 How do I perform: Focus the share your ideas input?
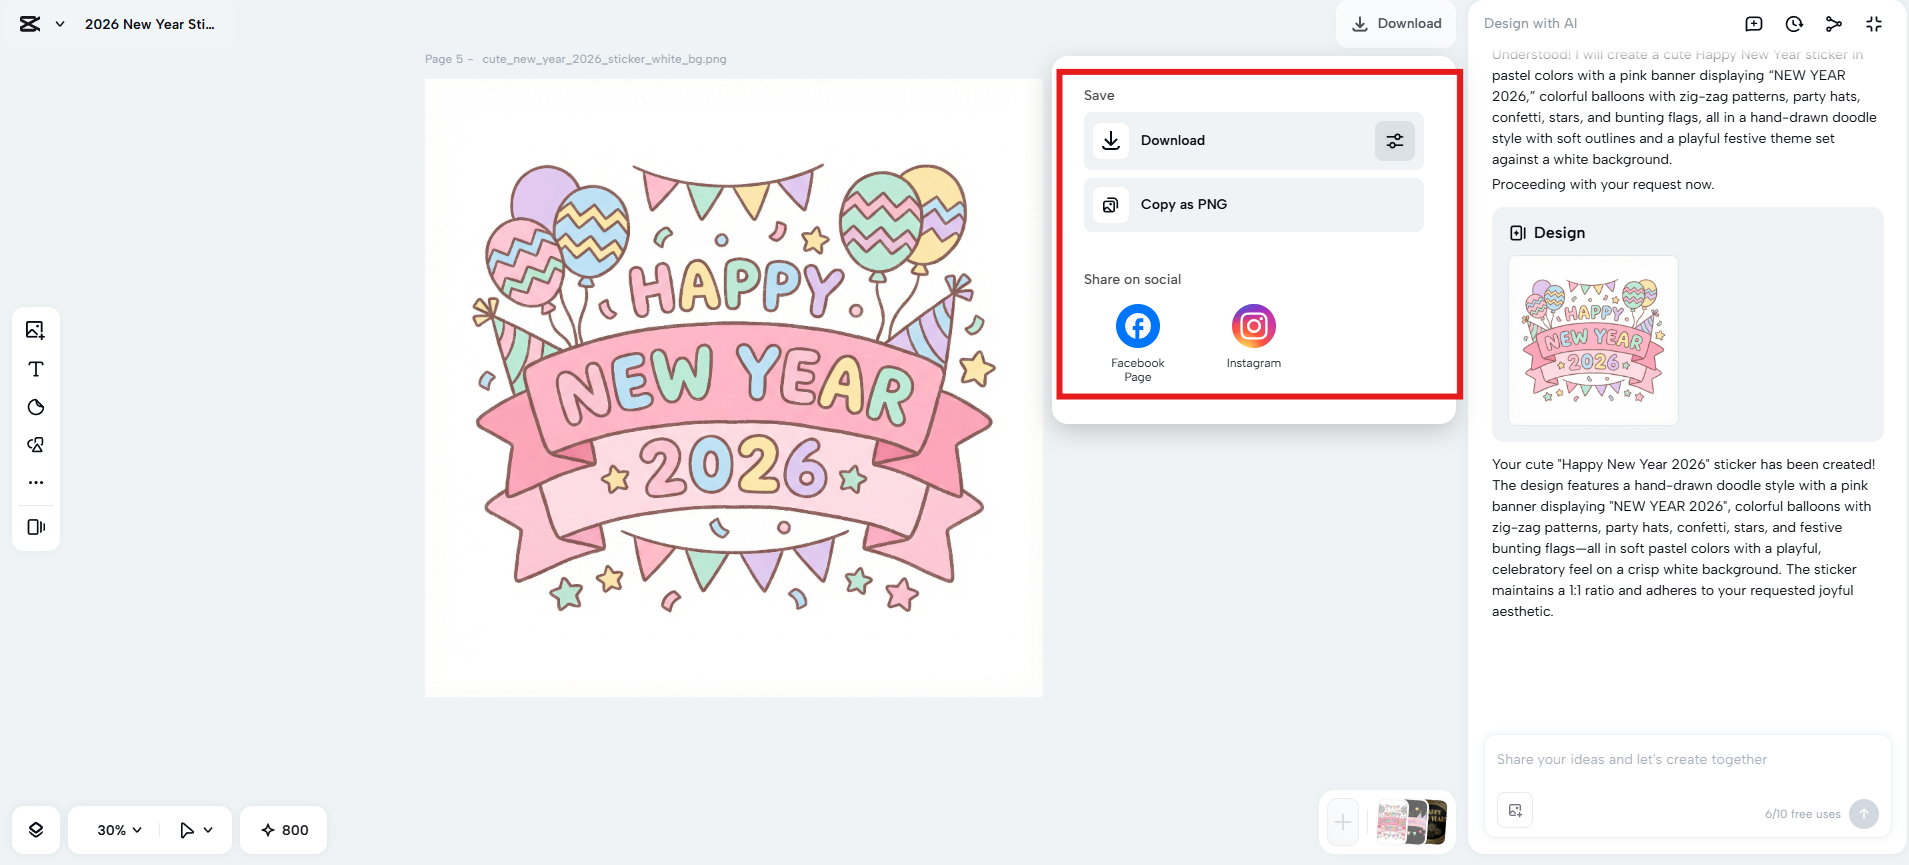[x=1687, y=760]
